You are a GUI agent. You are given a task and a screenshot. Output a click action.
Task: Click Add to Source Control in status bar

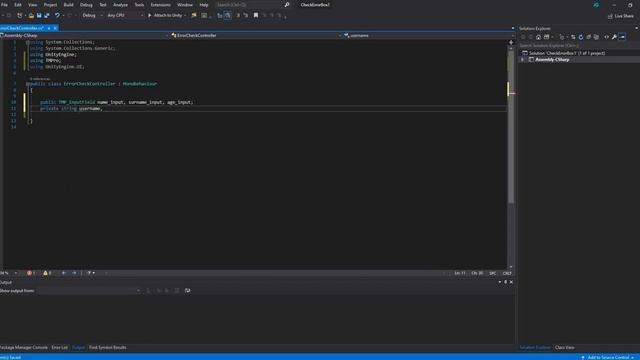point(608,358)
